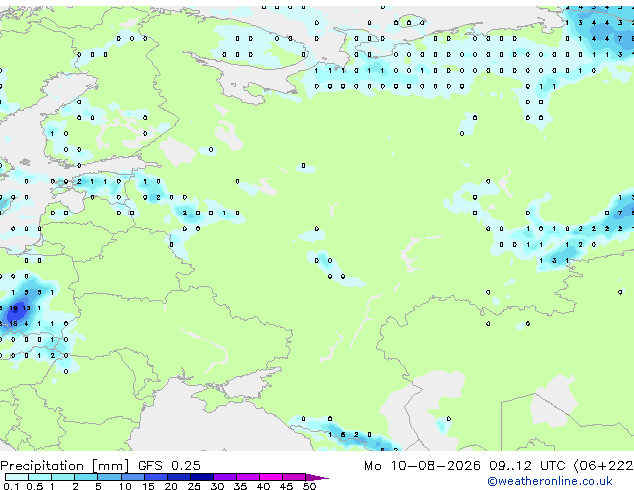634x490 pixels.
Task: Click the legend label '25'
Action: (x=194, y=486)
